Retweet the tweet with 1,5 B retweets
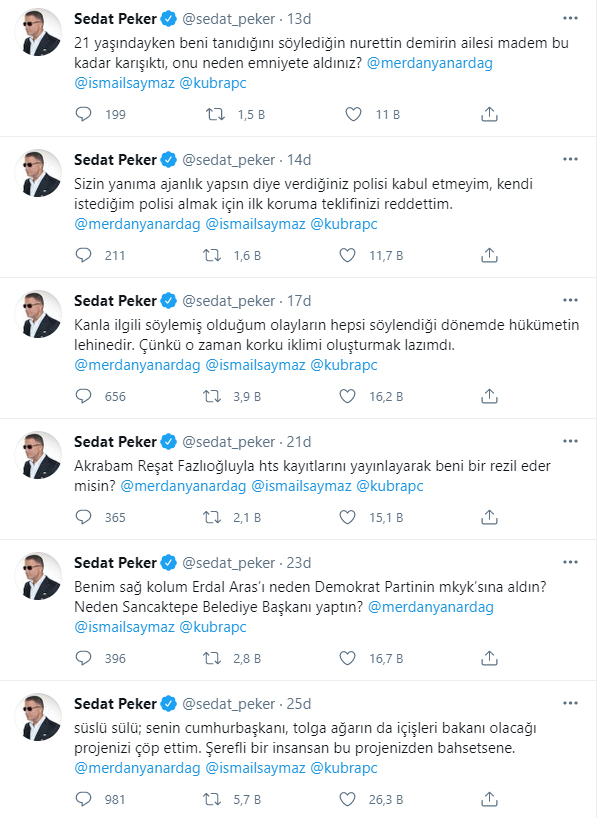The height and width of the screenshot is (818, 602). click(x=212, y=115)
